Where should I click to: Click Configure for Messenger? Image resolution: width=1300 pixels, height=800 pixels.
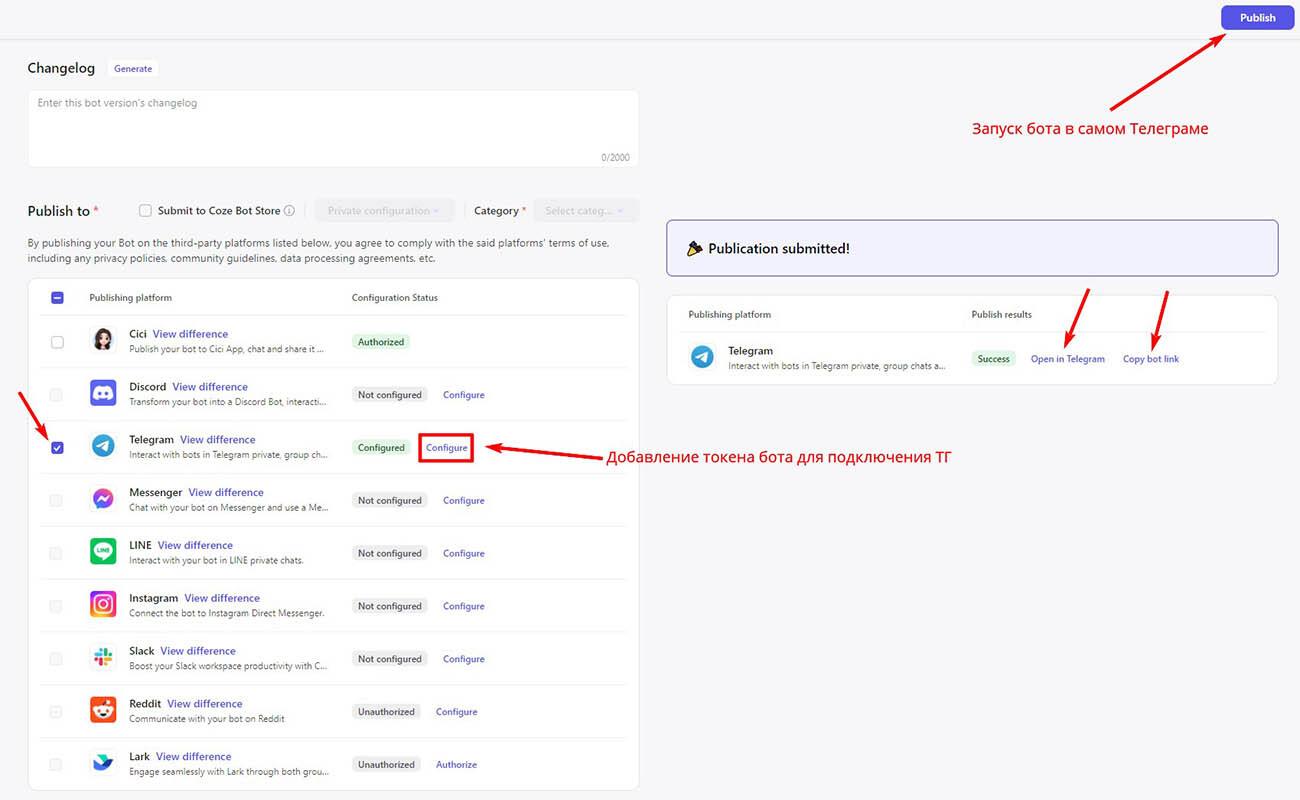pos(464,501)
